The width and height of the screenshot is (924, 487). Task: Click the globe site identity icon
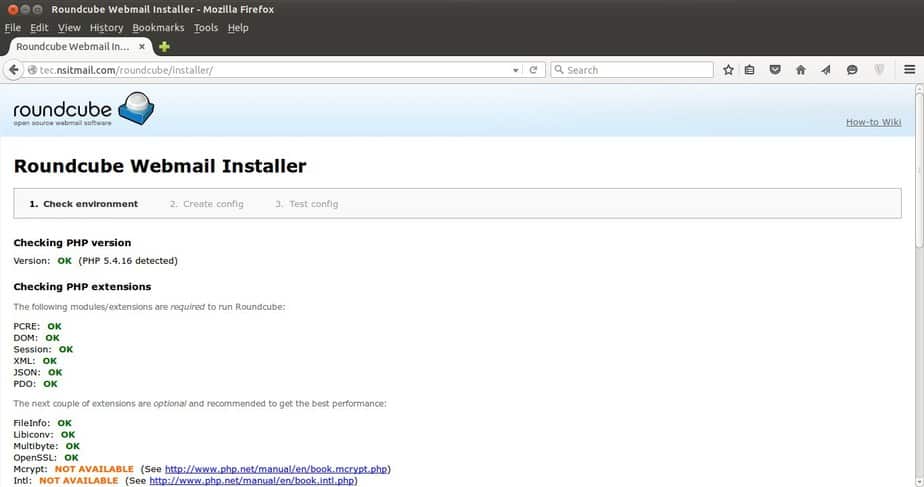pos(32,70)
